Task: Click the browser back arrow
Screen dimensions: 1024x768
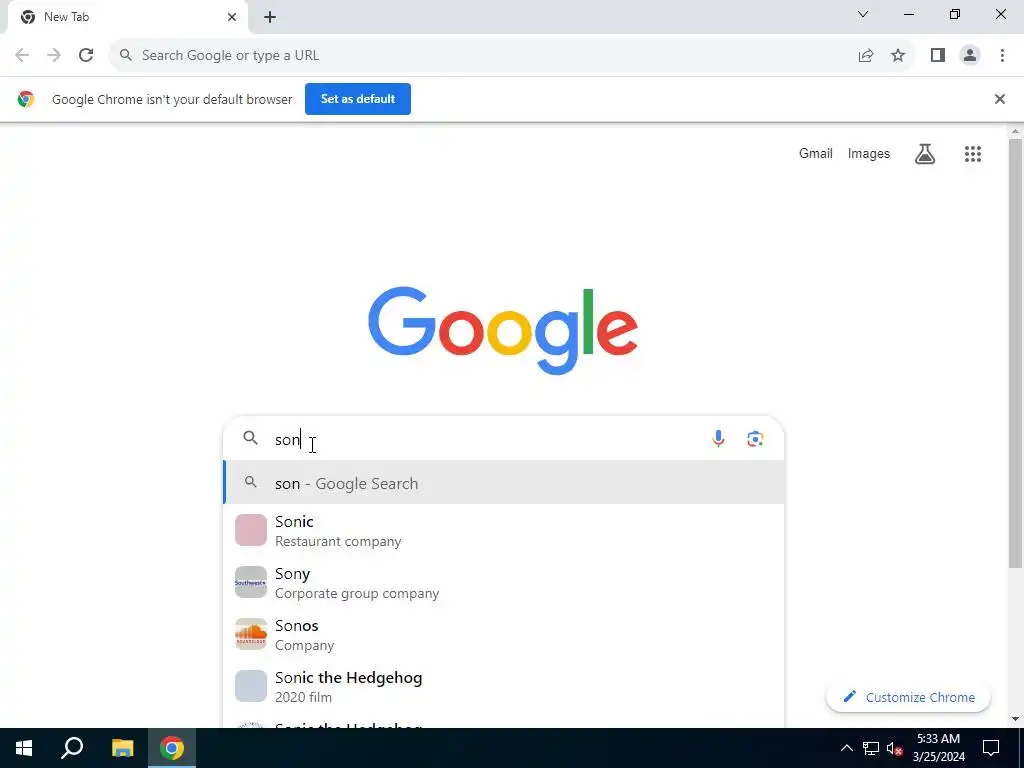Action: click(22, 56)
